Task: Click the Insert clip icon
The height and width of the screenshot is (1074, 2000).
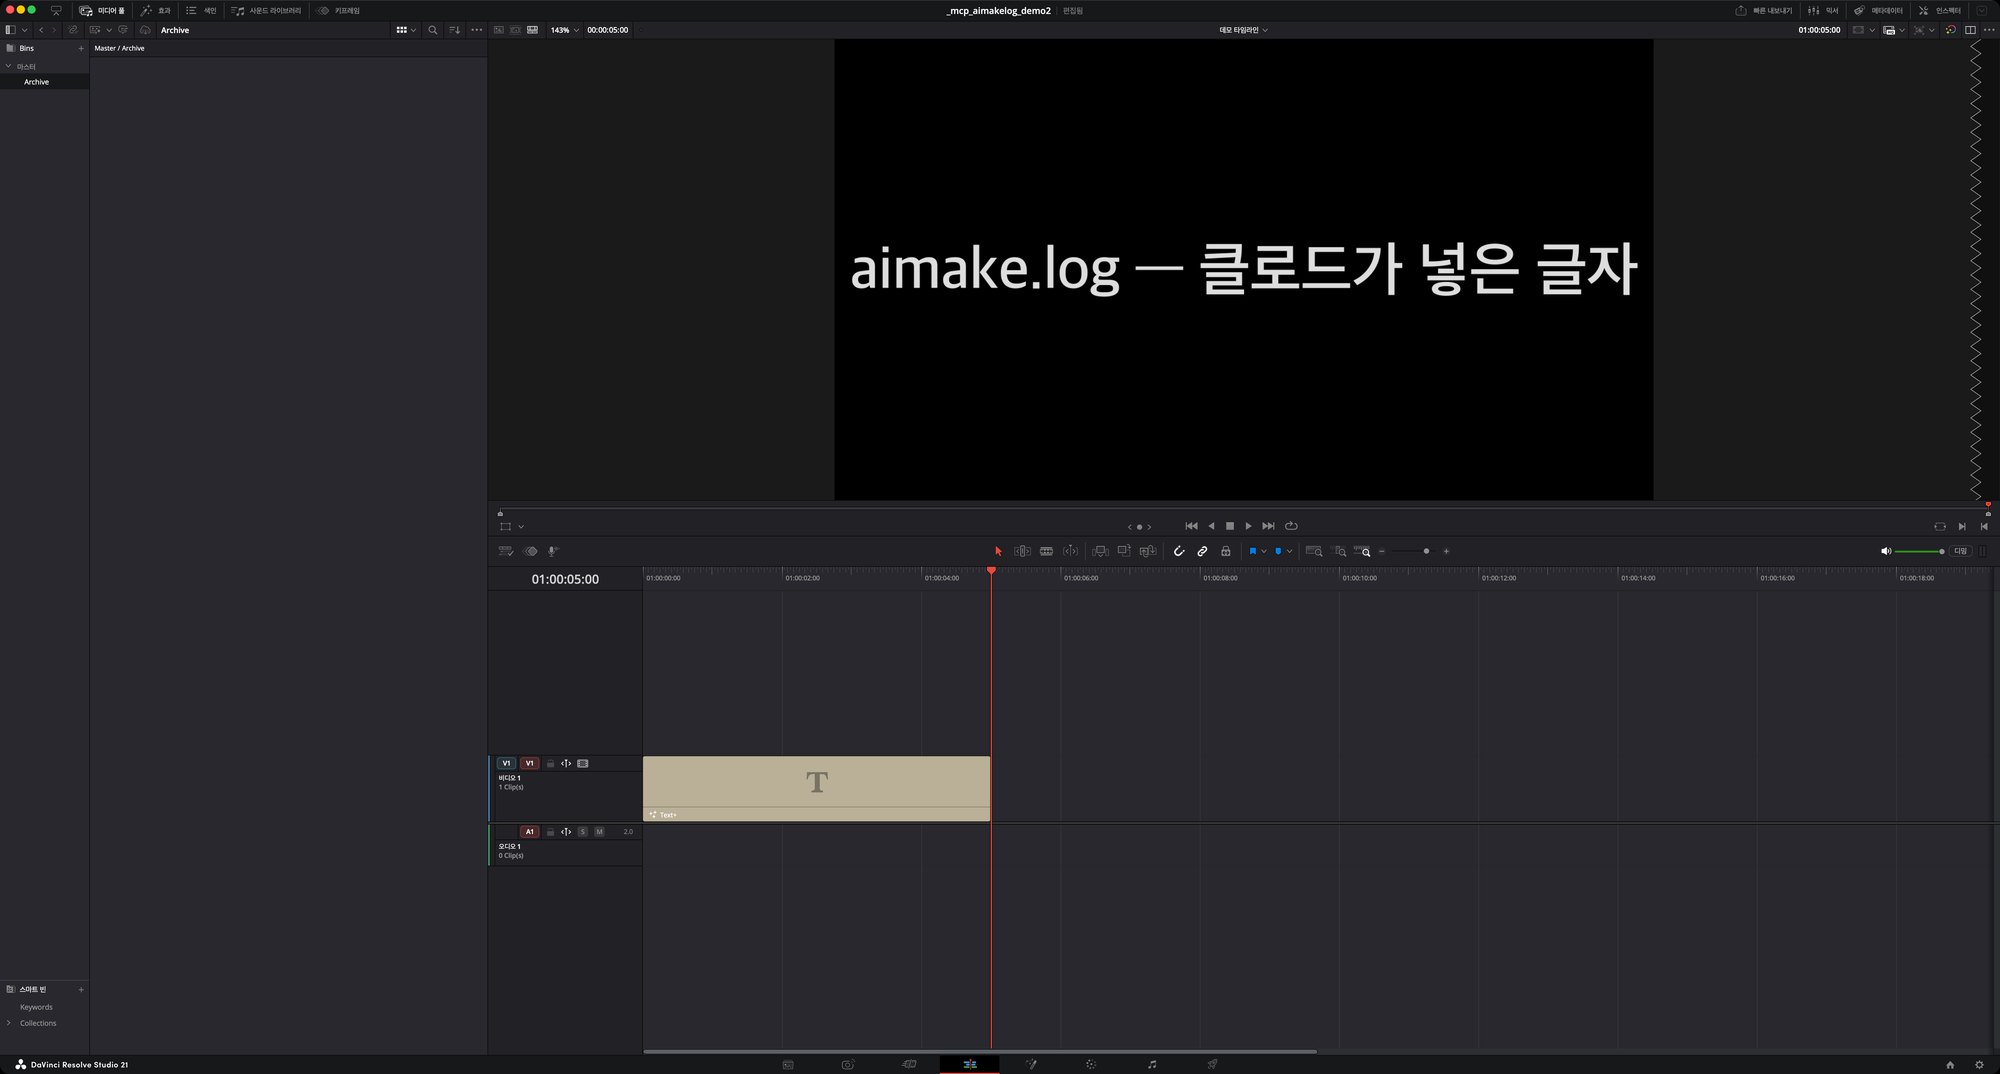Action: click(1100, 551)
